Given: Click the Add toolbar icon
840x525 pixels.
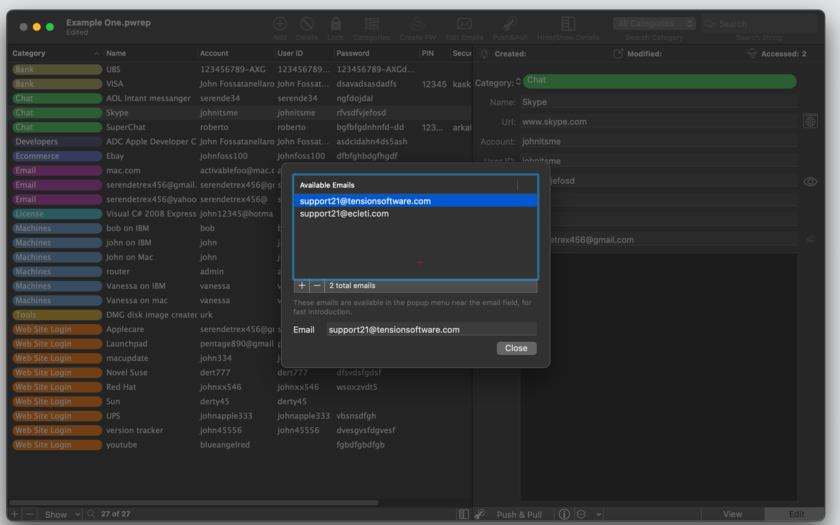Looking at the screenshot, I should click(x=280, y=24).
